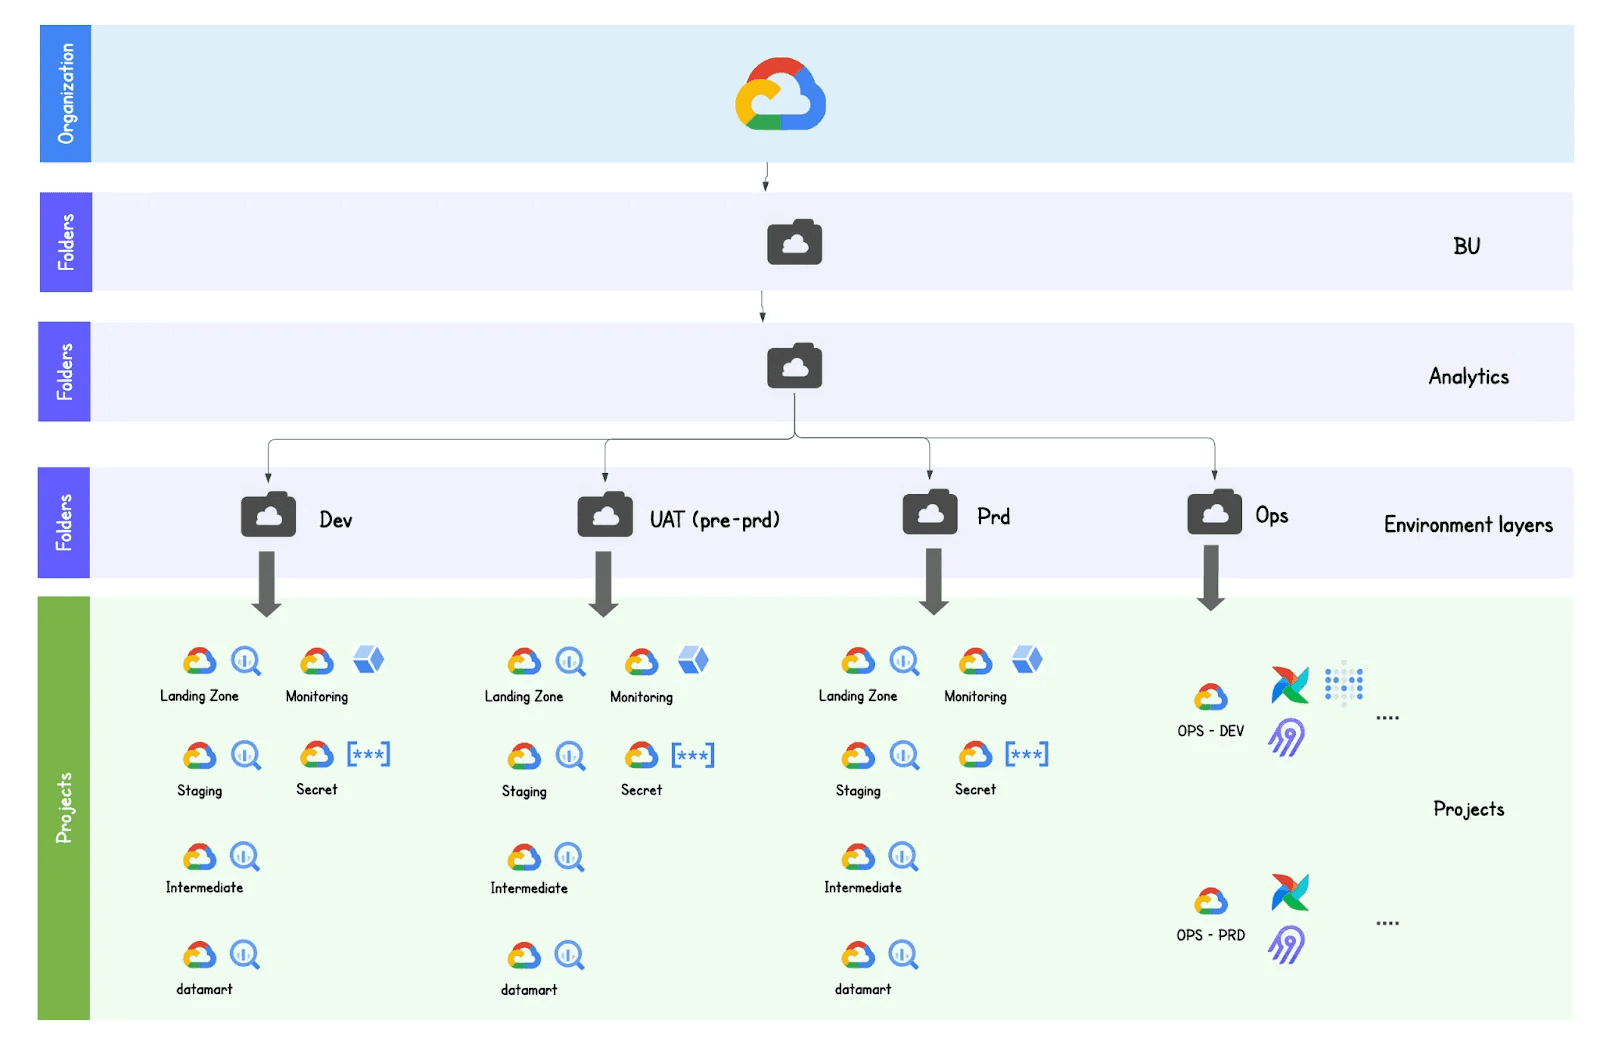Click the BigQuery icon of Dev Intermediate
Screen dimensions: 1600x1059
[x=245, y=857]
